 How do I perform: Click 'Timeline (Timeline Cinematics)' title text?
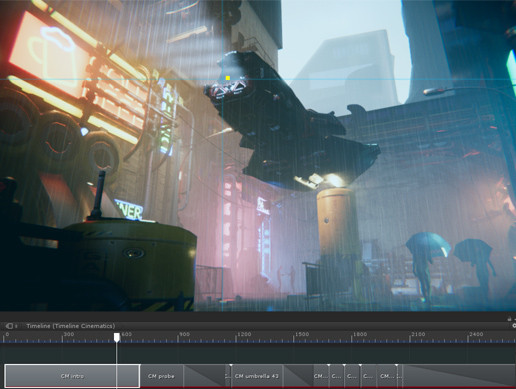pos(71,326)
